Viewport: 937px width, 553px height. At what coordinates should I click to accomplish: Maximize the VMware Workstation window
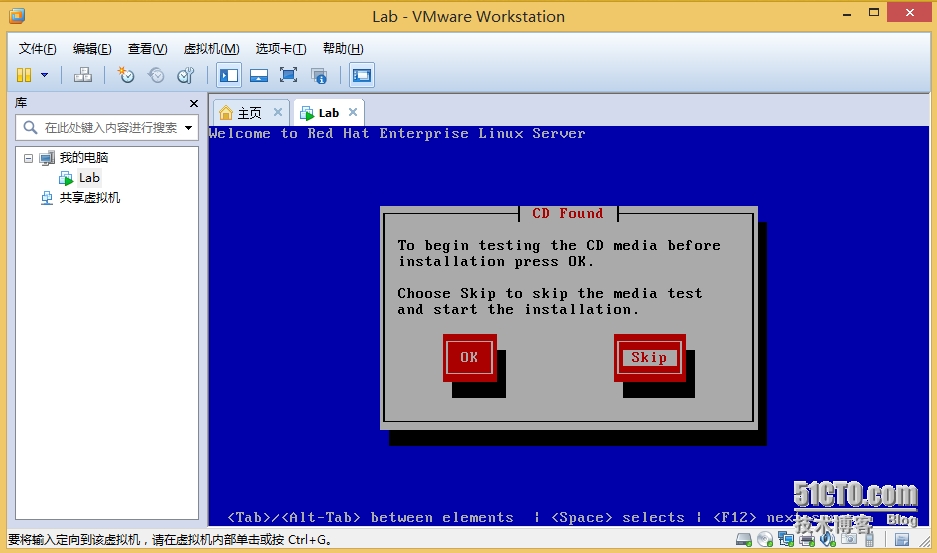pos(874,13)
